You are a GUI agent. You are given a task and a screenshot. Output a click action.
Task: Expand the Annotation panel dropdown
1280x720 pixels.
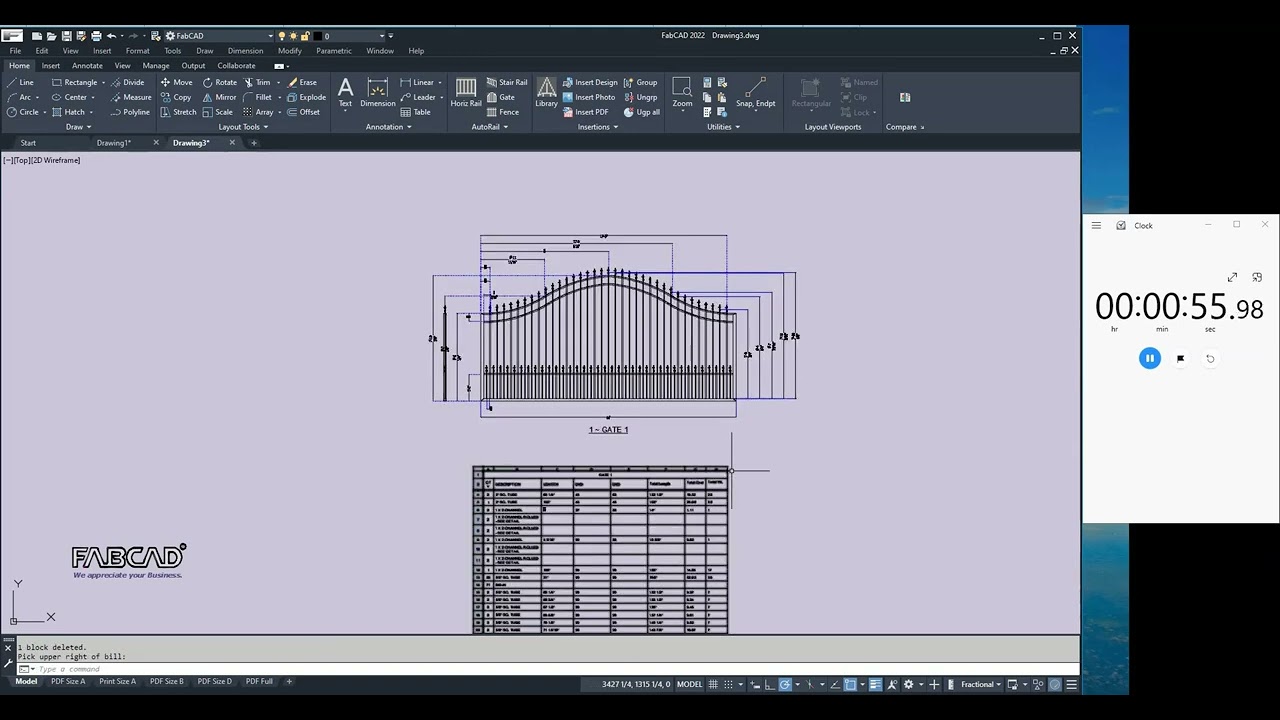click(x=388, y=127)
